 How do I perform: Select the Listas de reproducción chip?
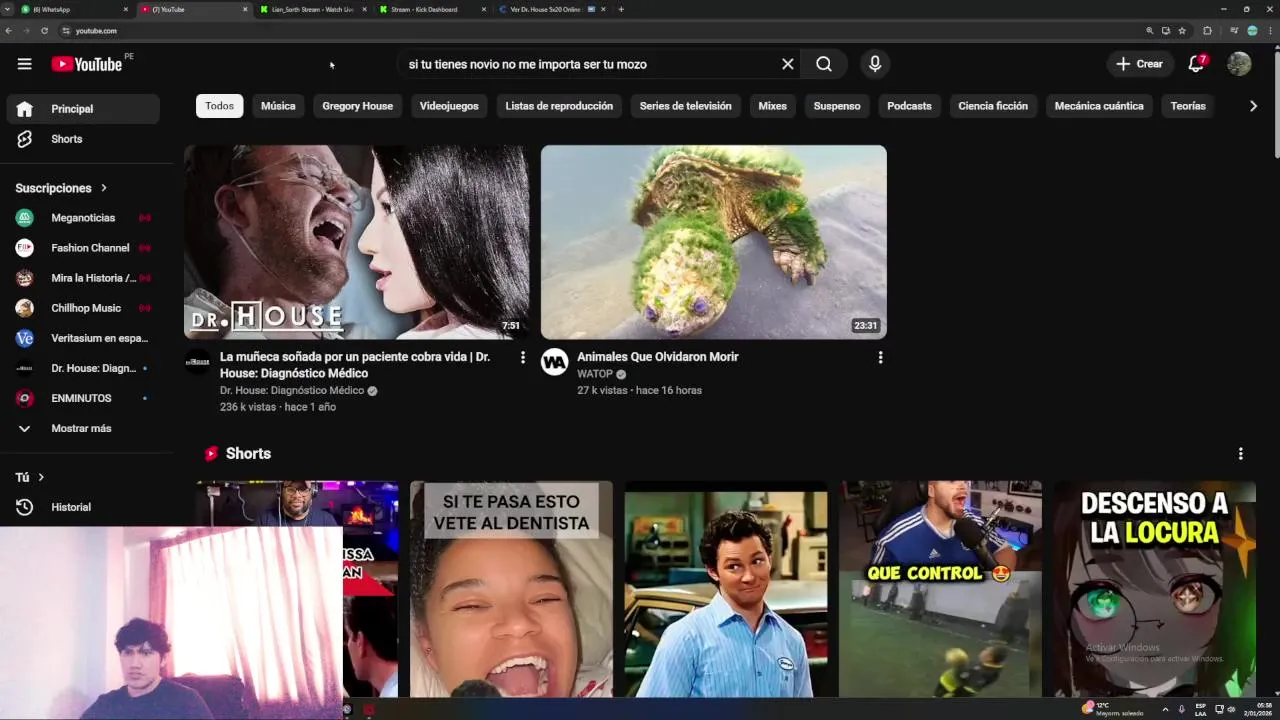pos(559,106)
